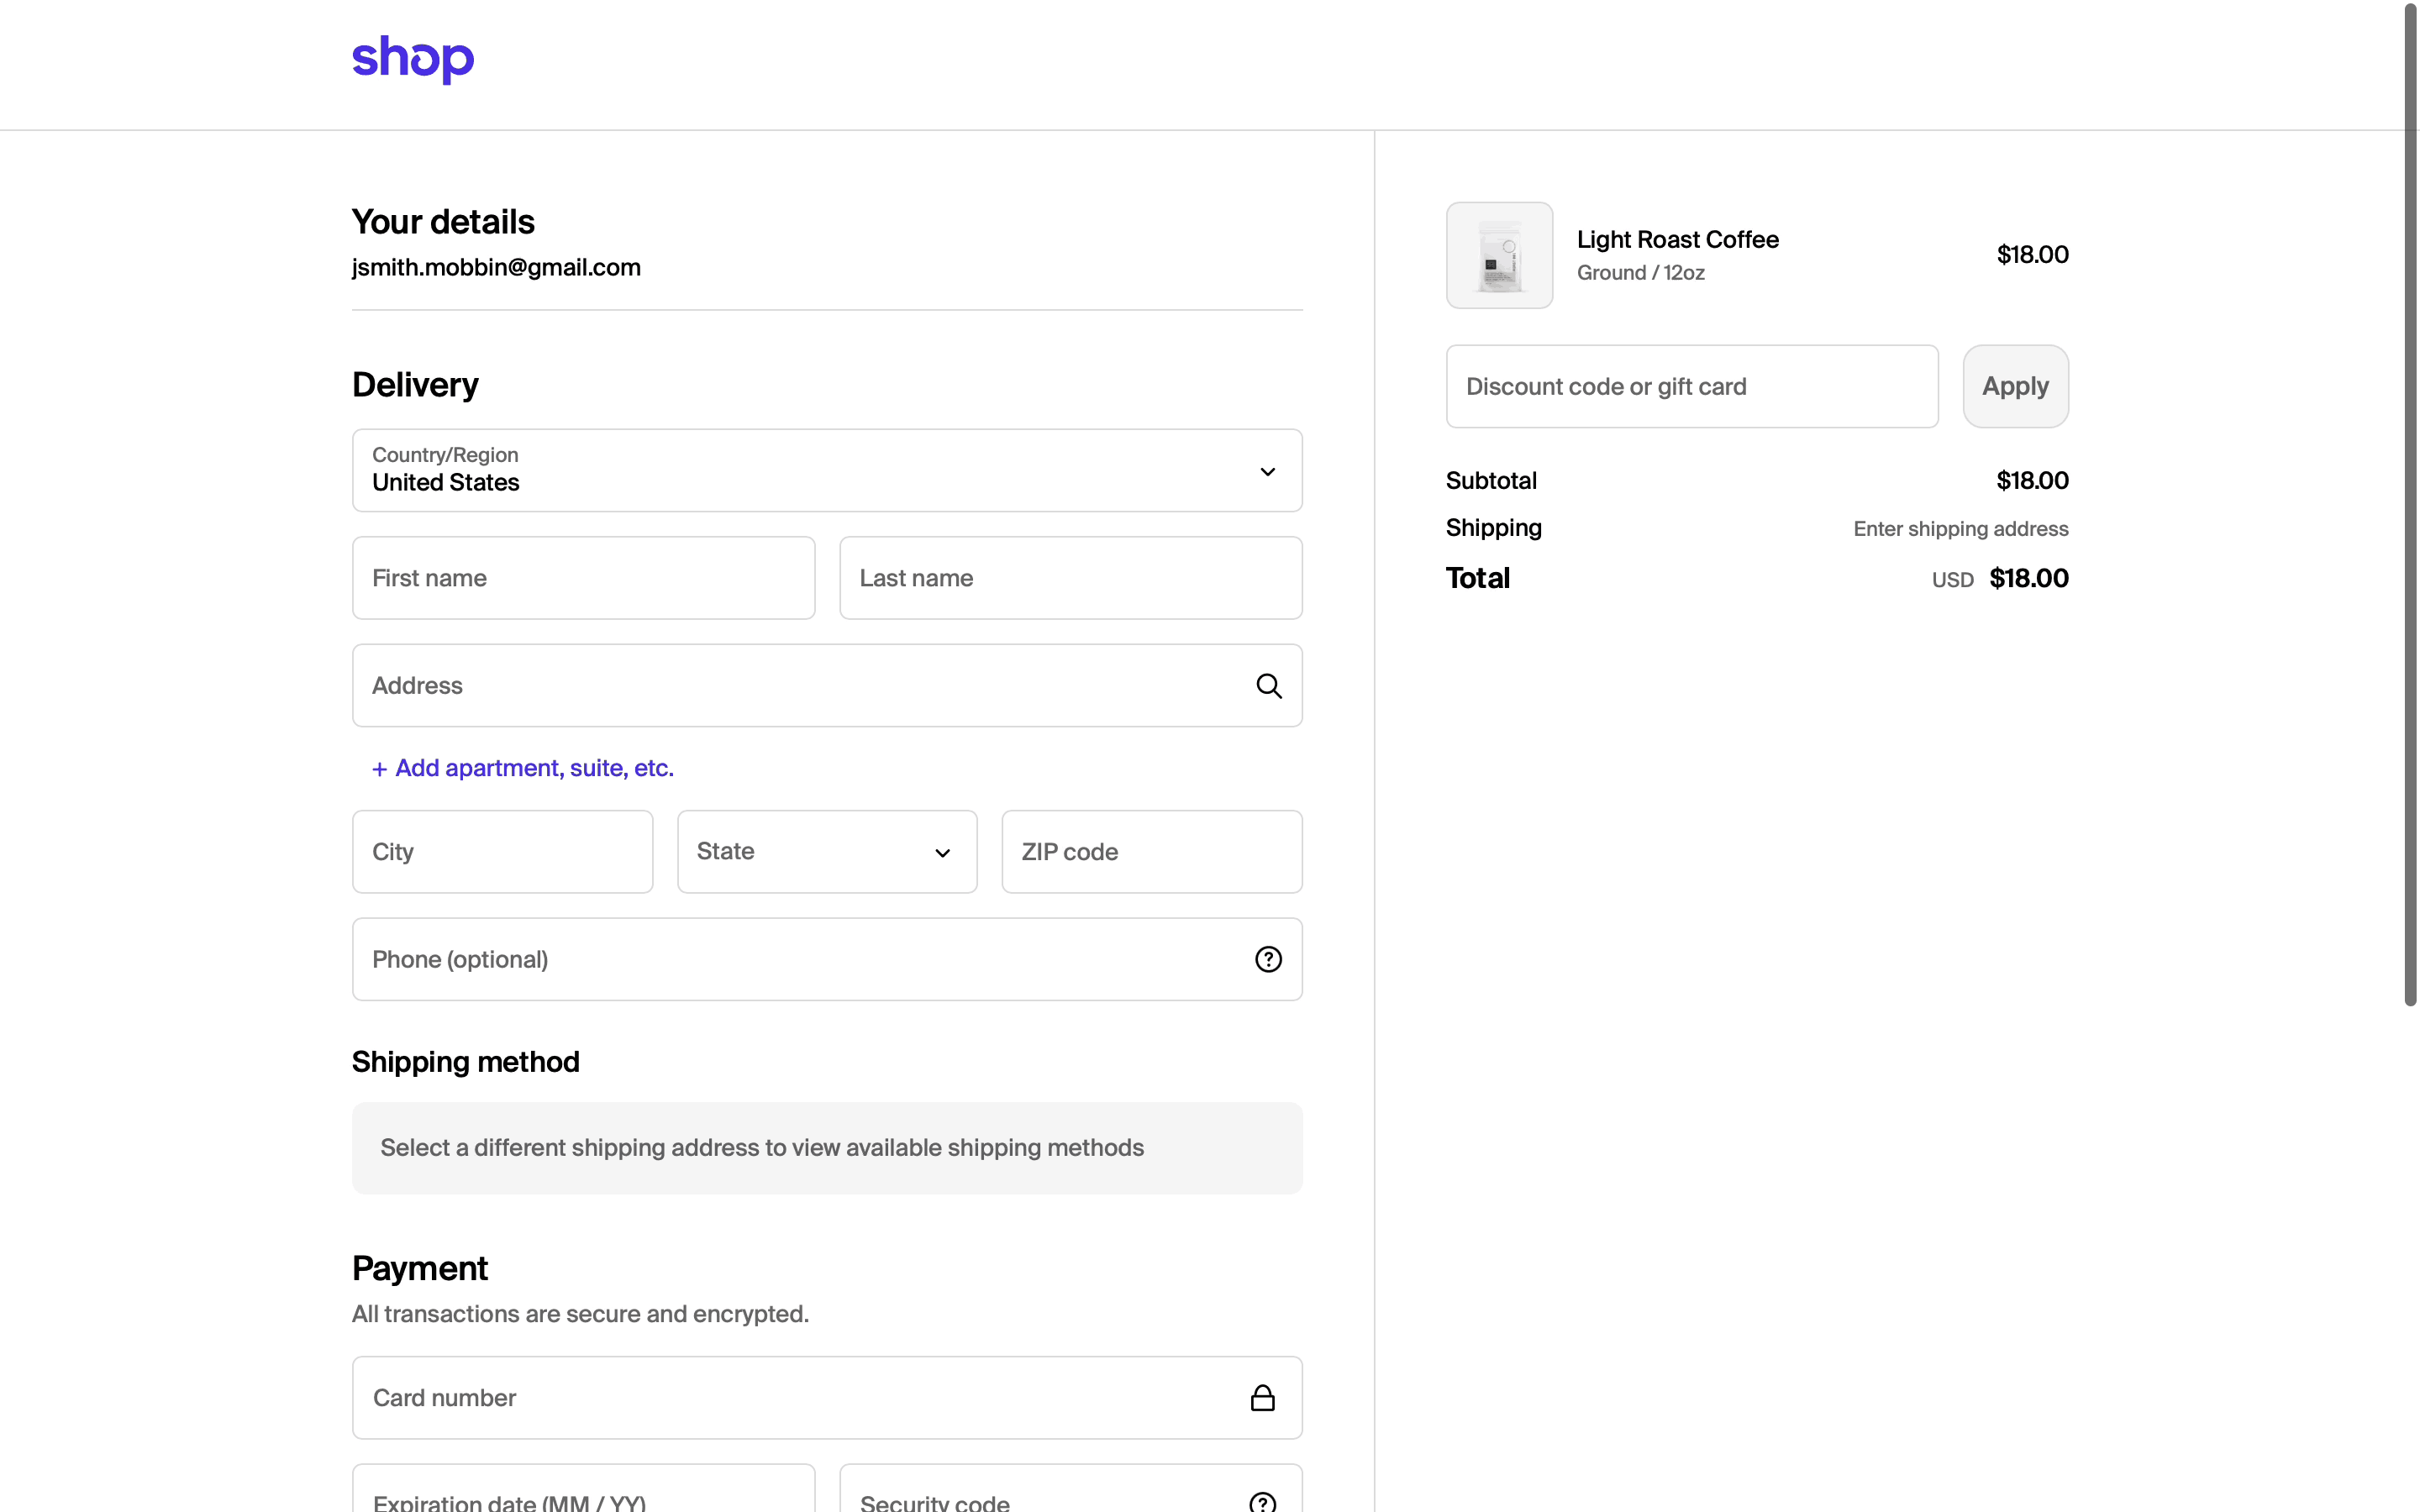Click the page vertical scrollbar
The image size is (2420, 1512).
2410,500
